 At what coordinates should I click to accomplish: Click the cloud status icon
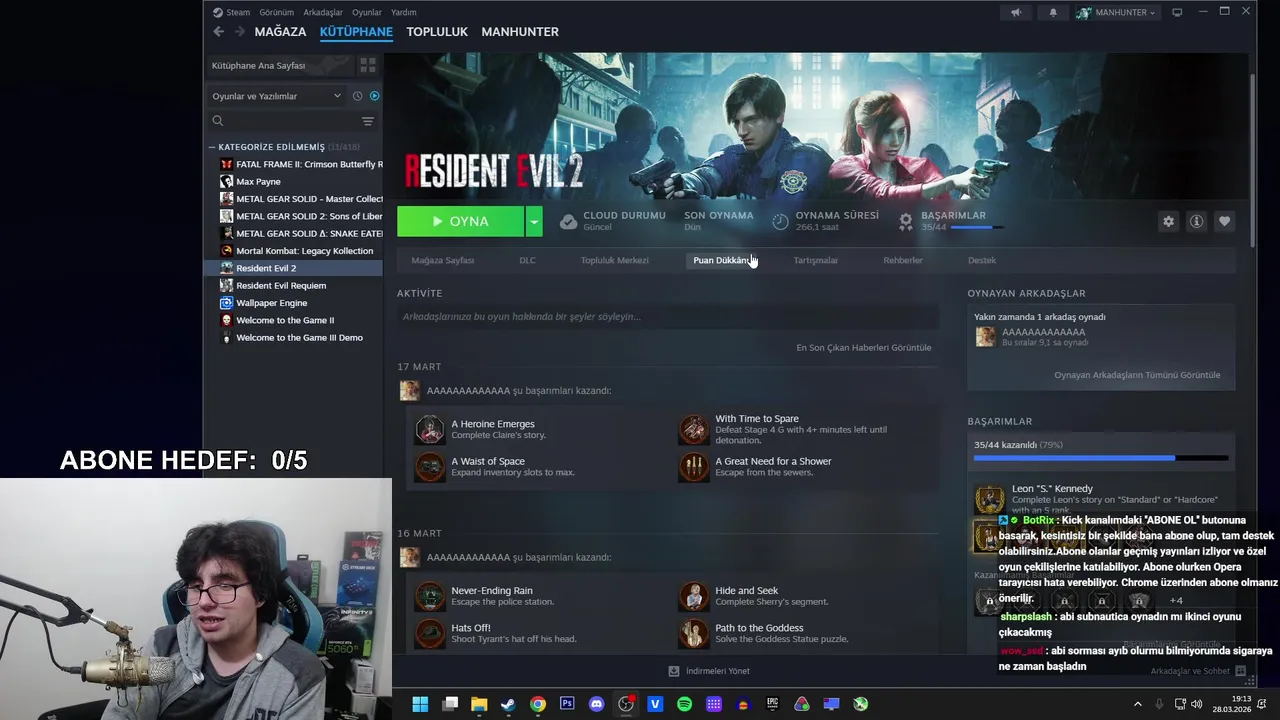[x=568, y=221]
